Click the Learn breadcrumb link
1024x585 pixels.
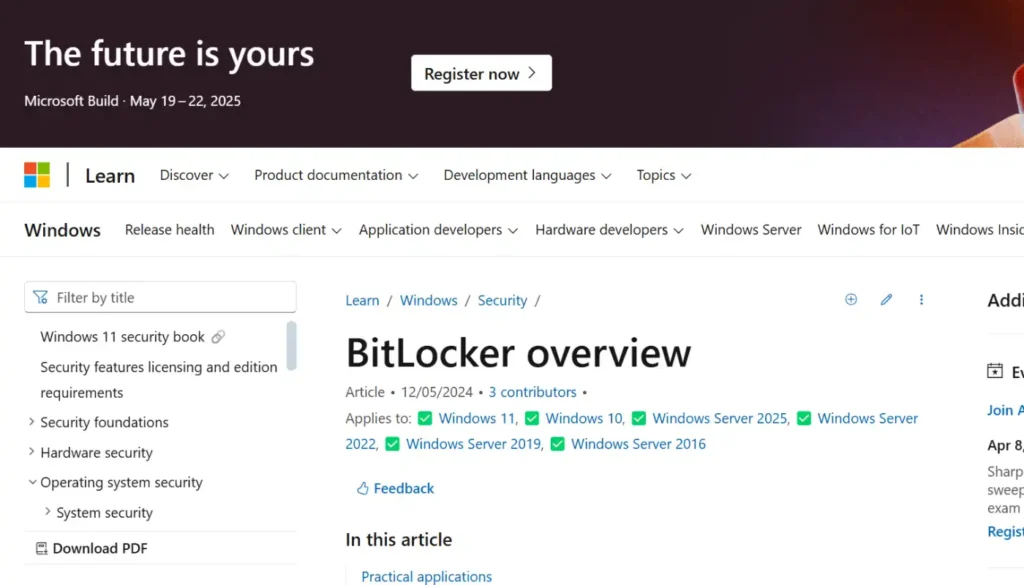[362, 300]
